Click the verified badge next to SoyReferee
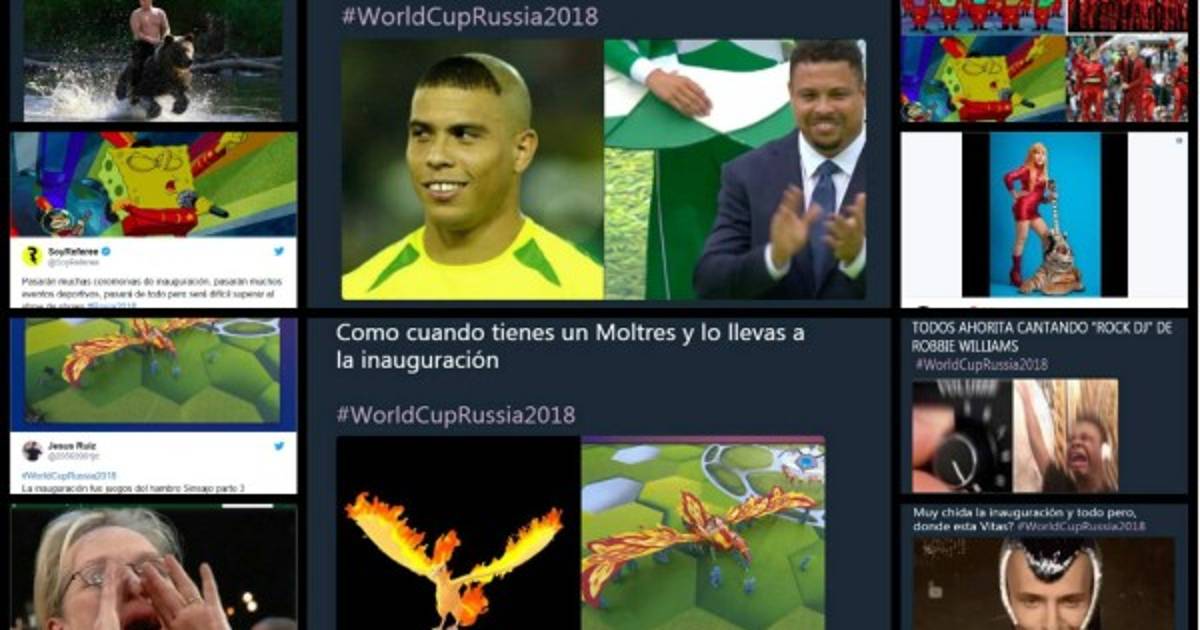Viewport: 1200px width, 630px height. (x=105, y=251)
